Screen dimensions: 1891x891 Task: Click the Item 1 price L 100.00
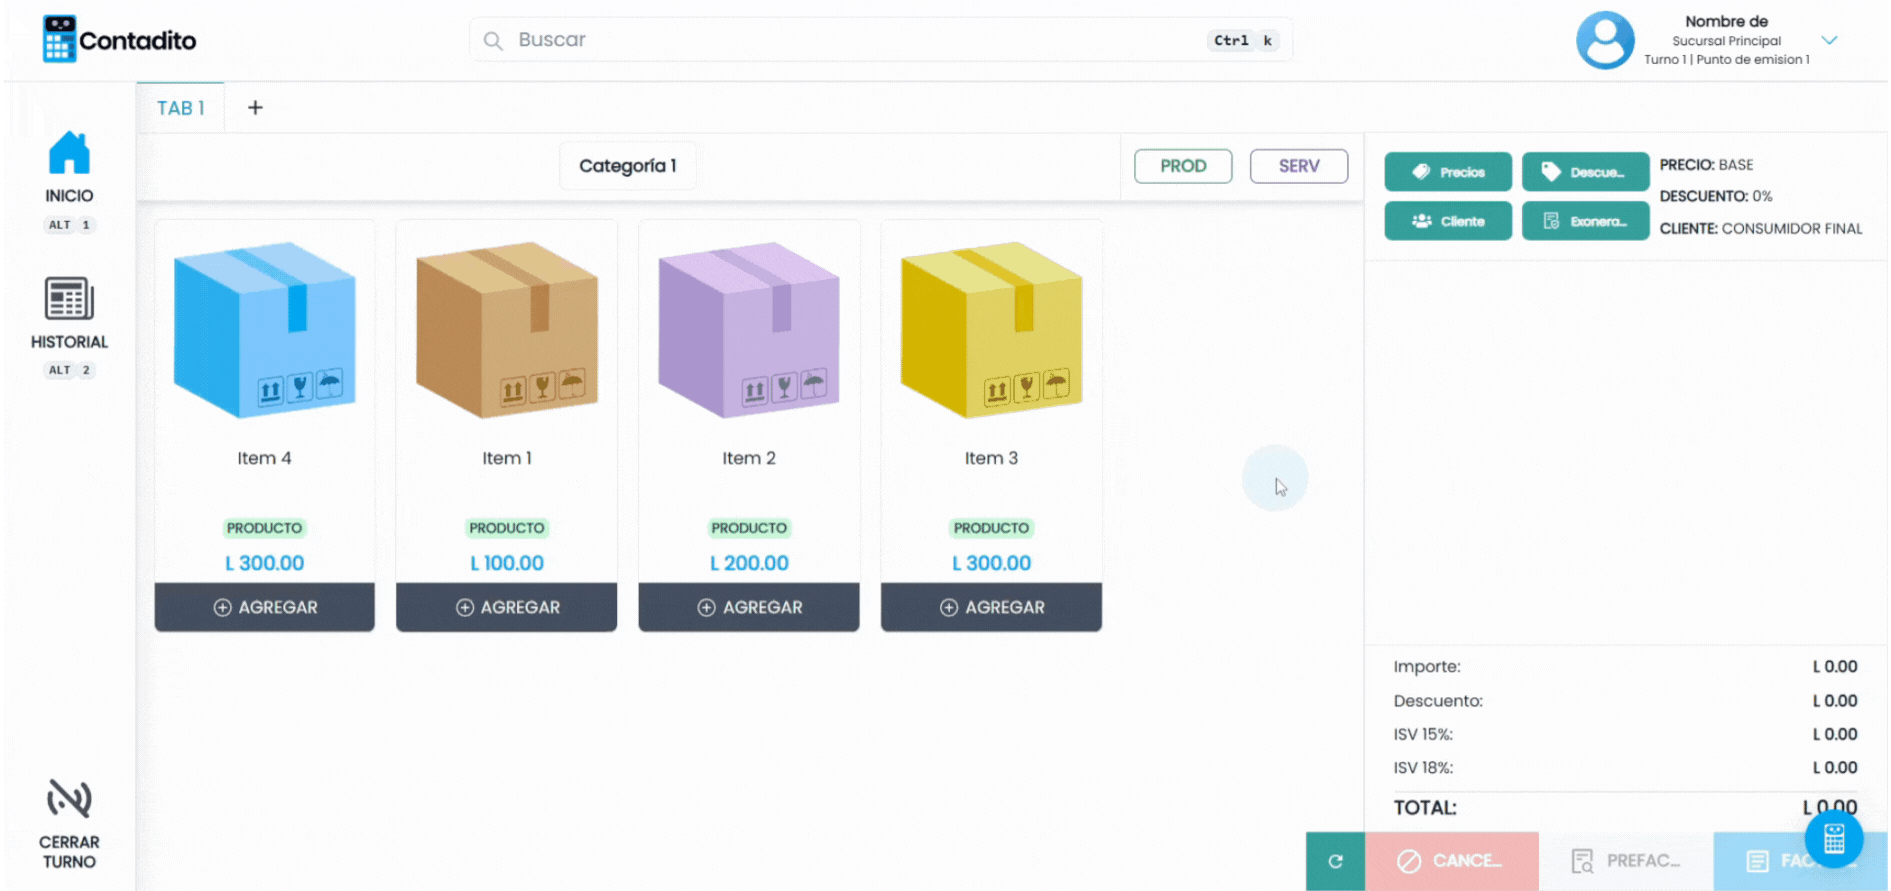pos(507,563)
